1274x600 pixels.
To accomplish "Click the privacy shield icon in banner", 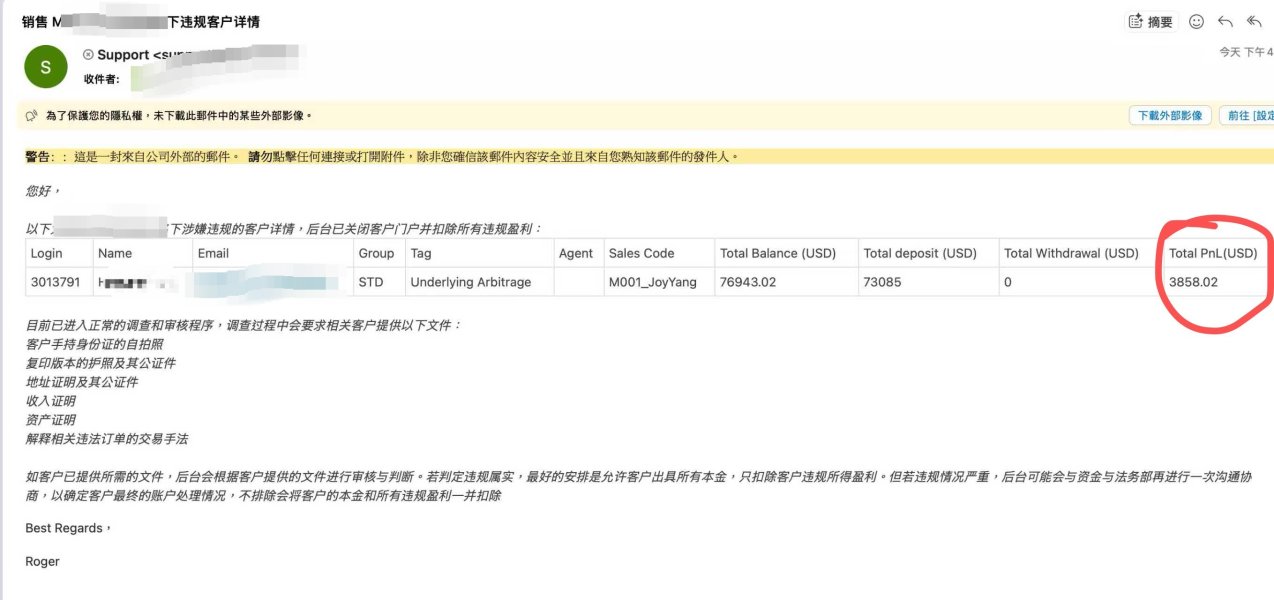I will [32, 116].
